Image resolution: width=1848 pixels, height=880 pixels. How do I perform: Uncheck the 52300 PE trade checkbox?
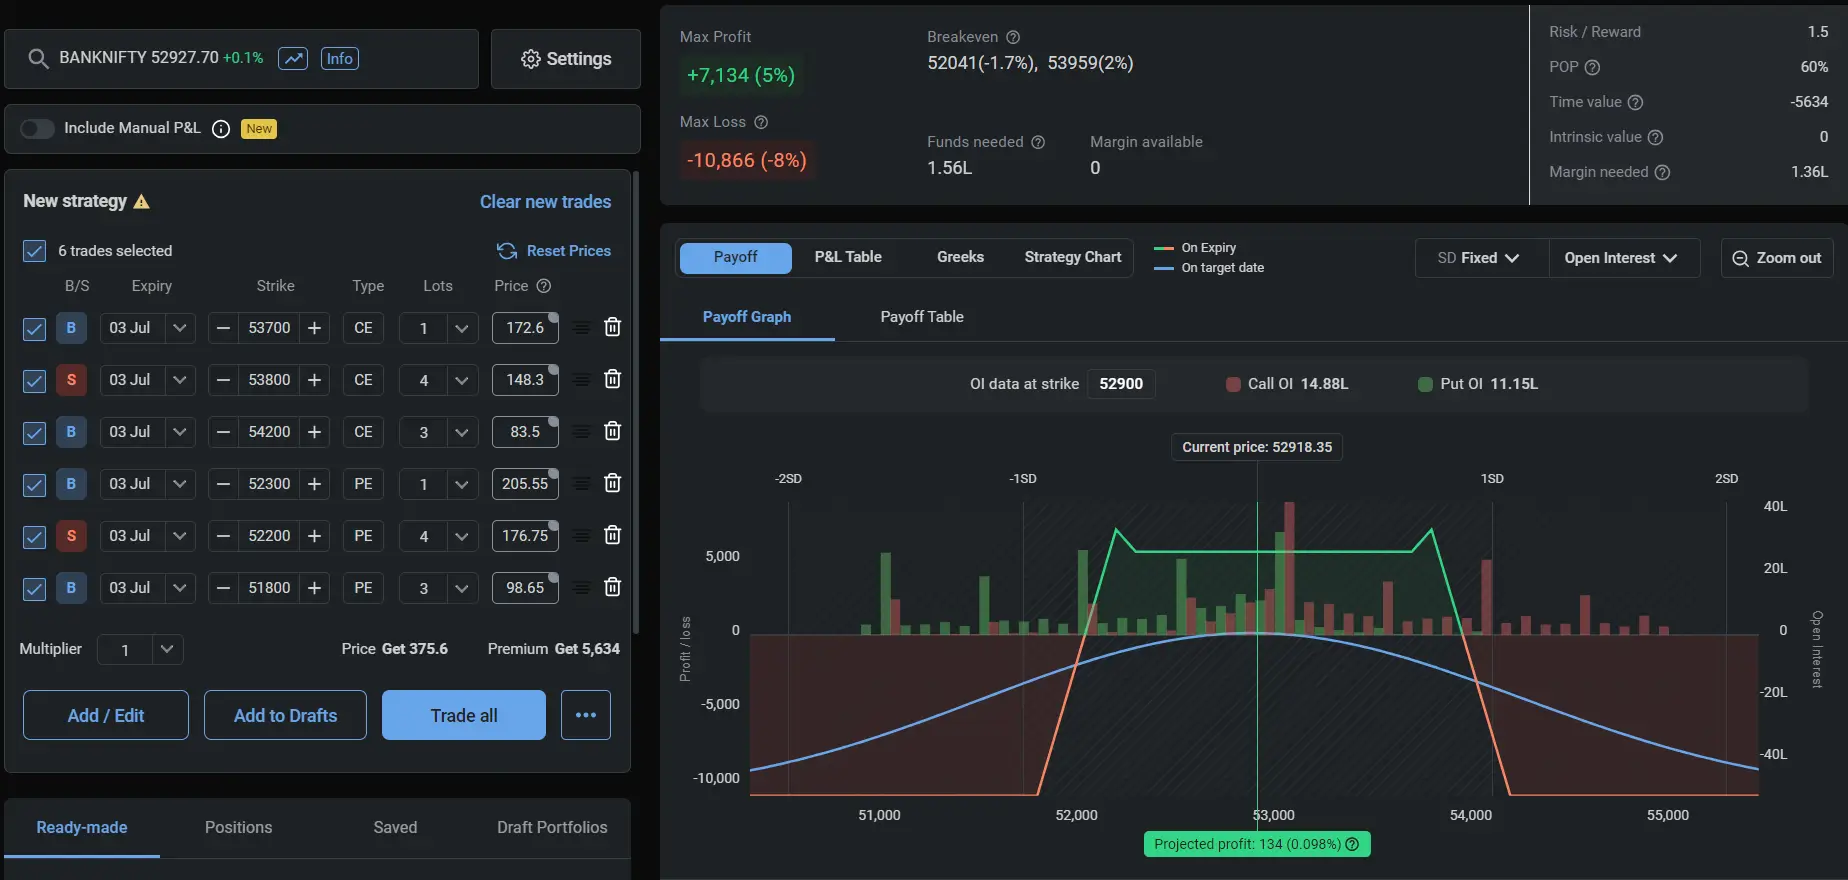click(35, 485)
